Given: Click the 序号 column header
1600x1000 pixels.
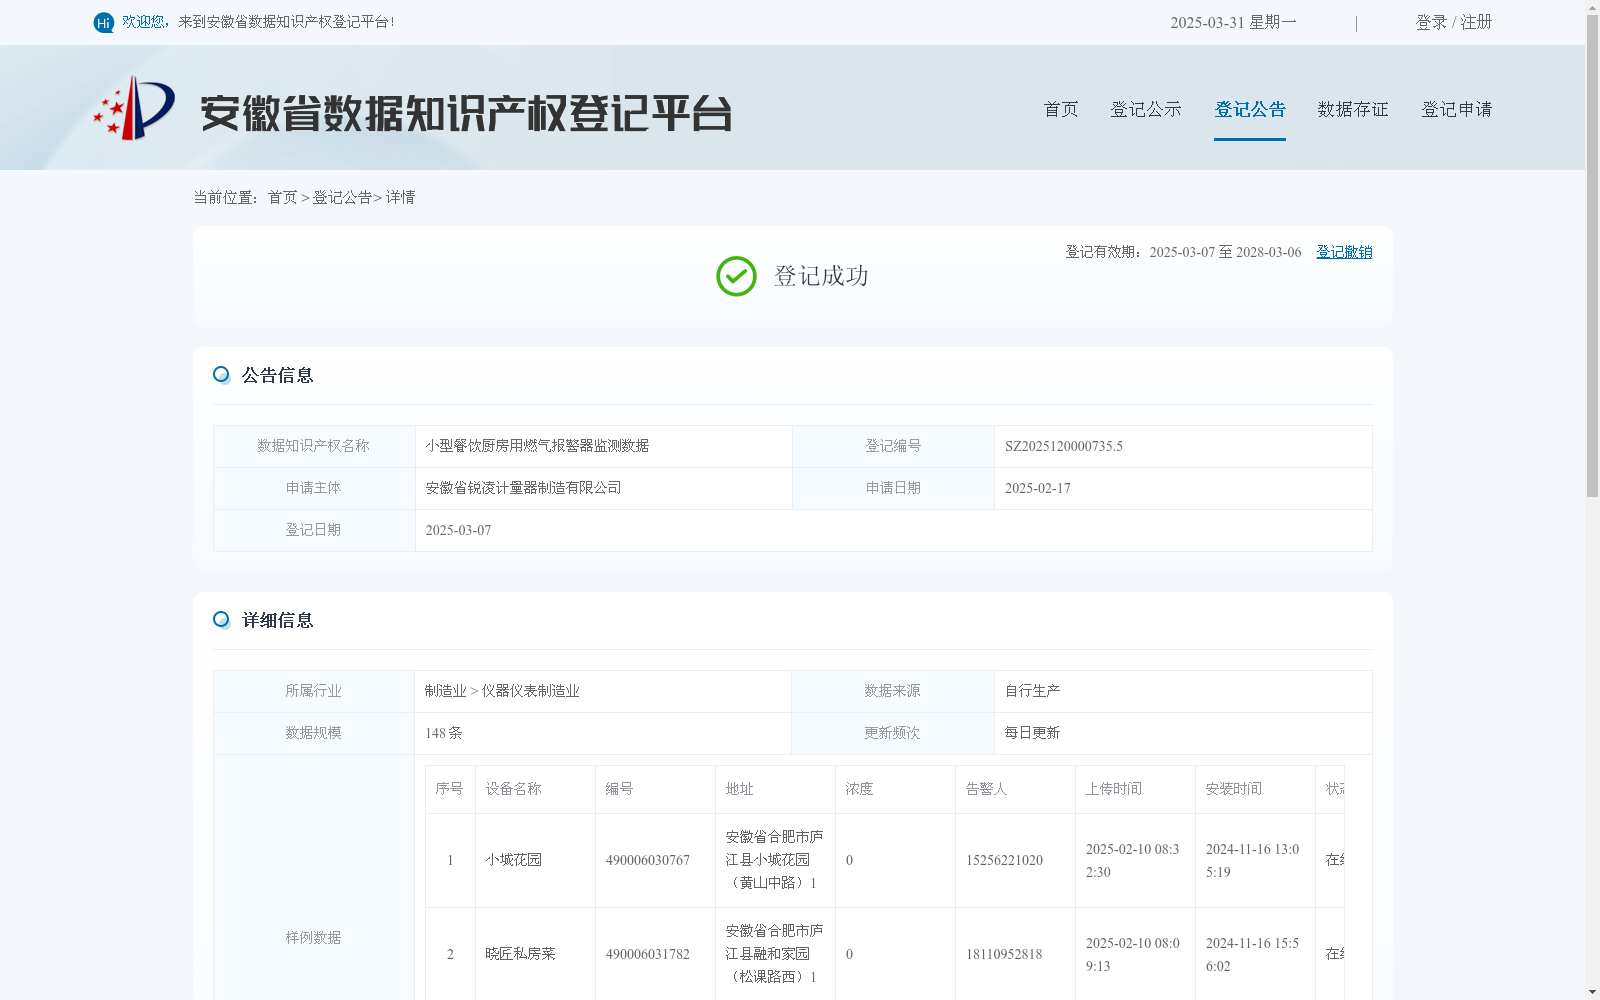Looking at the screenshot, I should click(449, 789).
